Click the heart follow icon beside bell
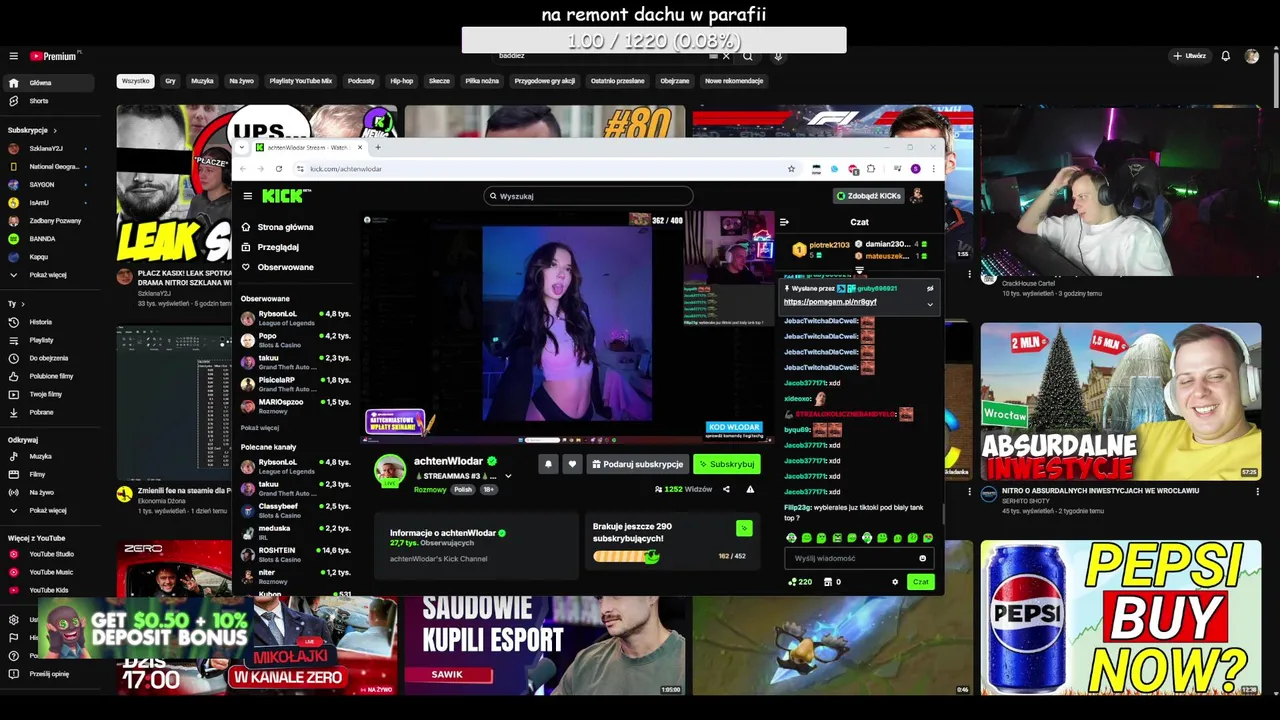Image resolution: width=1280 pixels, height=720 pixels. 572,464
